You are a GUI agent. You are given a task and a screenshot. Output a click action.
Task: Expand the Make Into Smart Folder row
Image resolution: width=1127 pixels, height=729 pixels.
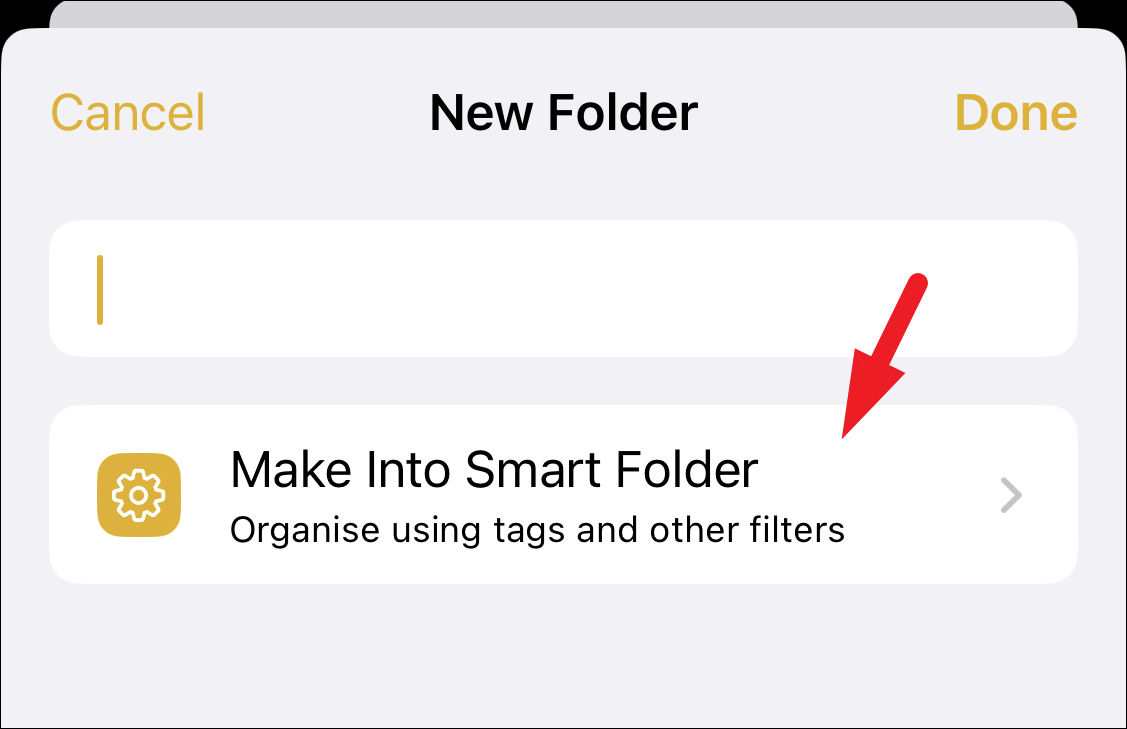563,495
